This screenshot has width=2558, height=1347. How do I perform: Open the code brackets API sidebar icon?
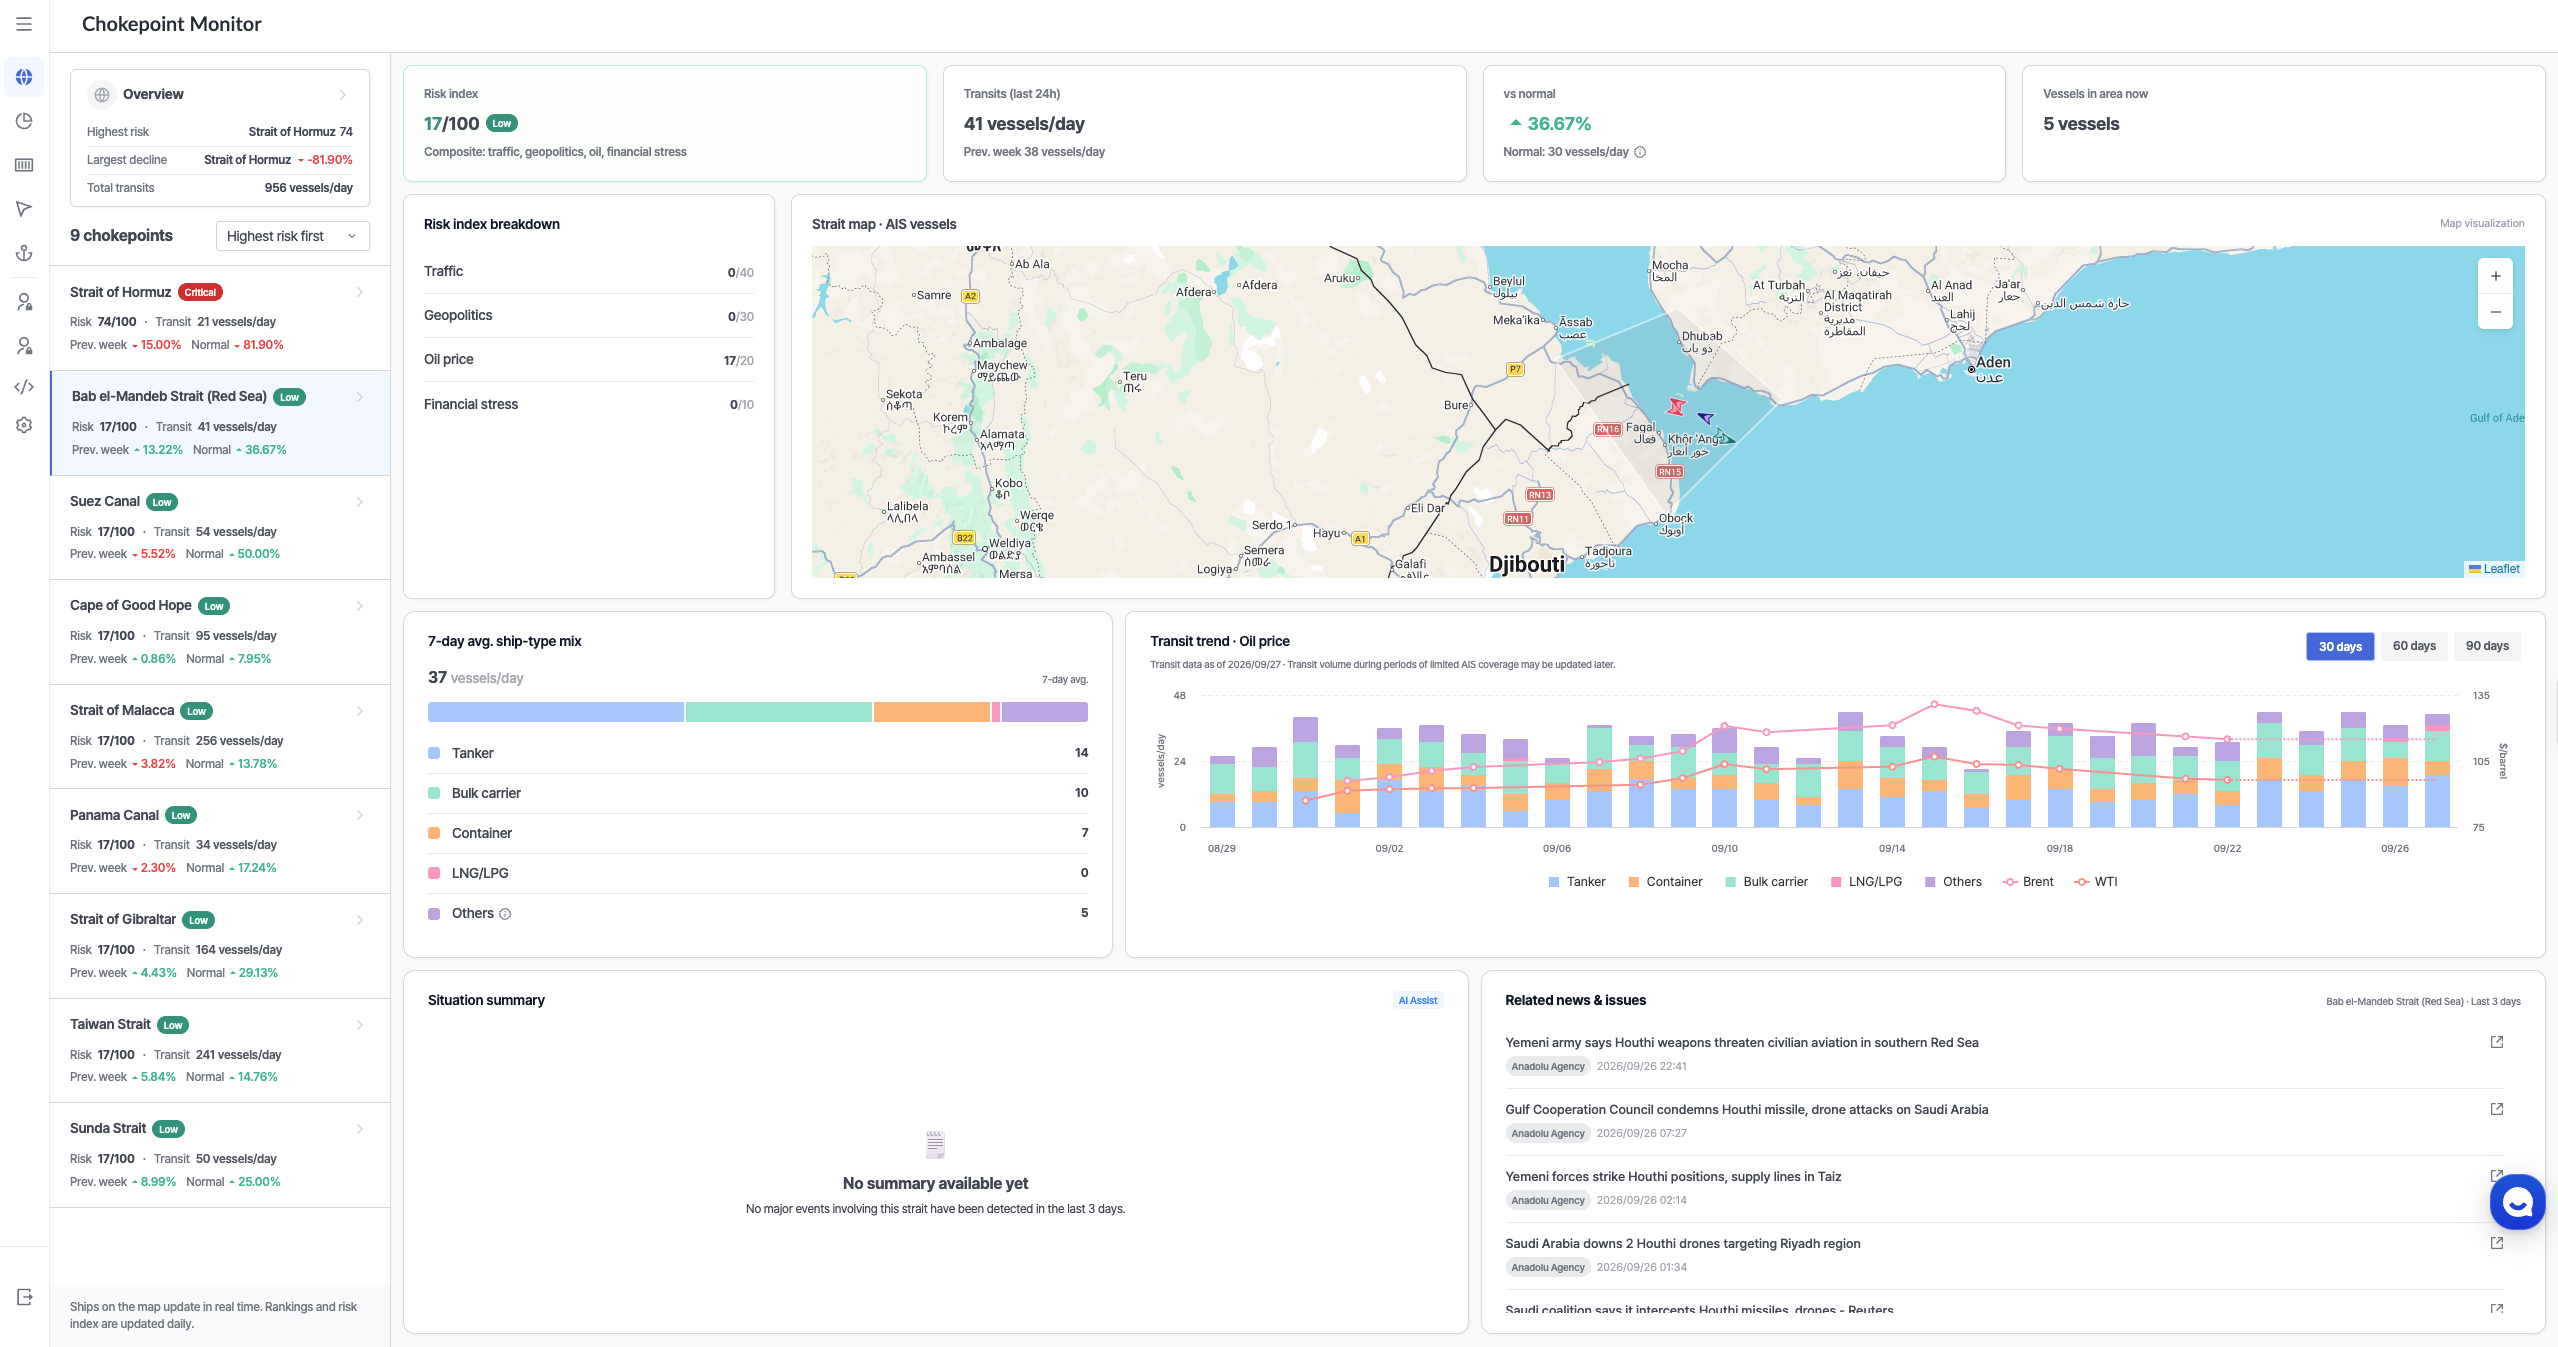pyautogui.click(x=24, y=387)
